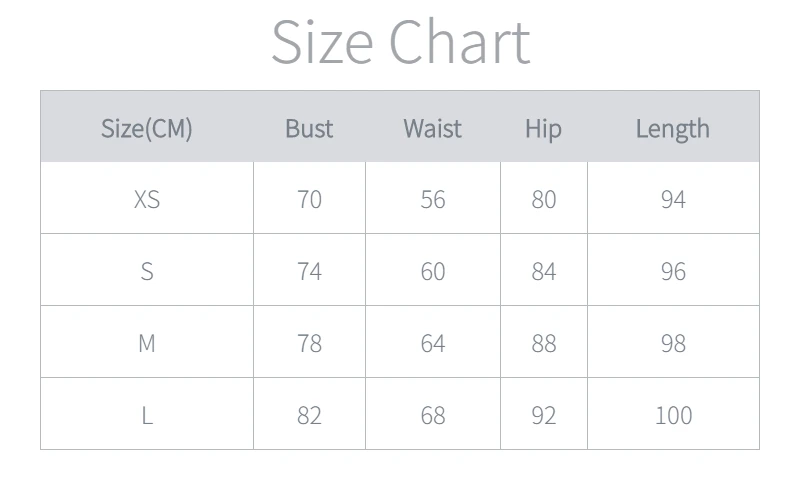Click the L size row label
Viewport: 800px width, 500px height.
click(x=147, y=415)
